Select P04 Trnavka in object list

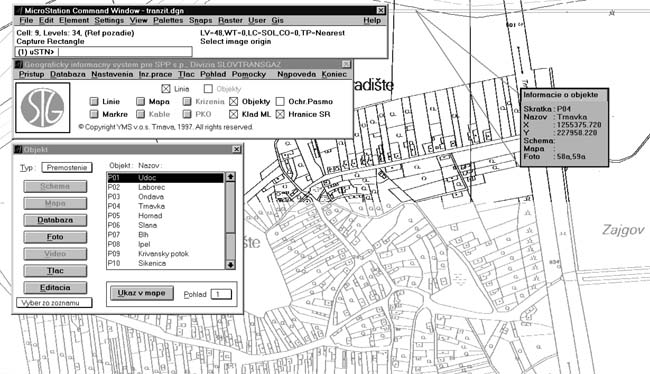tap(165, 206)
